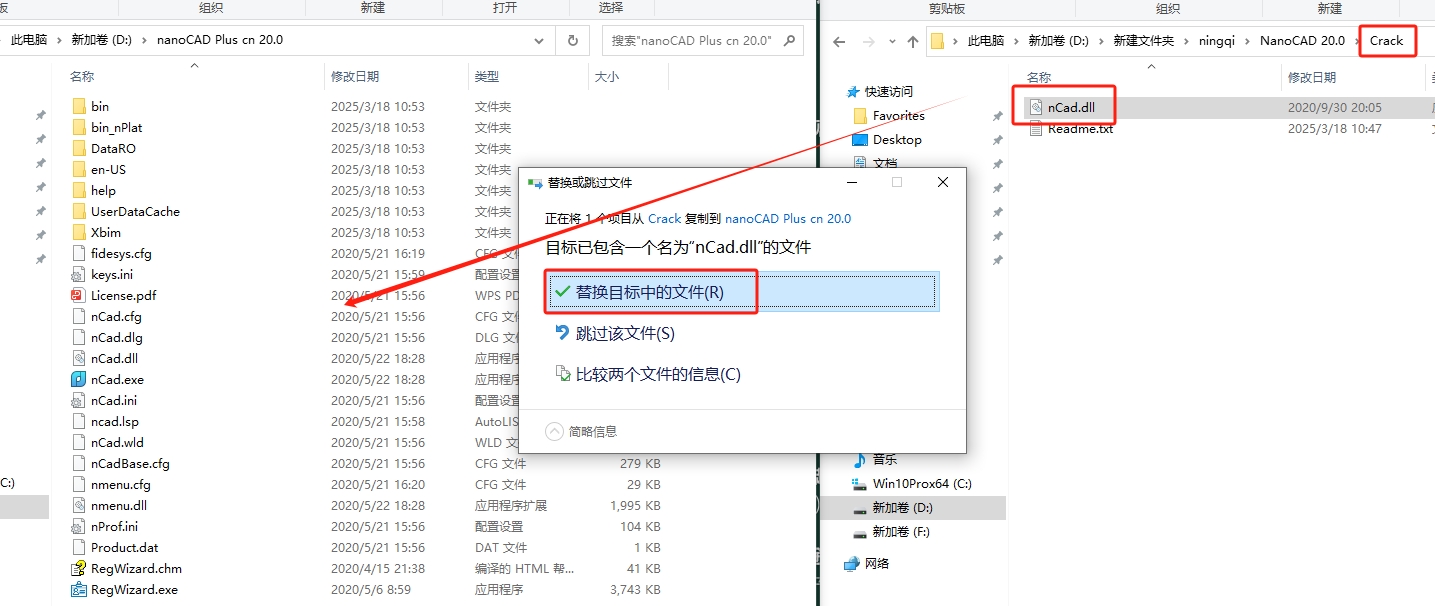Click the keys.ini settings file icon
1435x606 pixels.
point(79,274)
